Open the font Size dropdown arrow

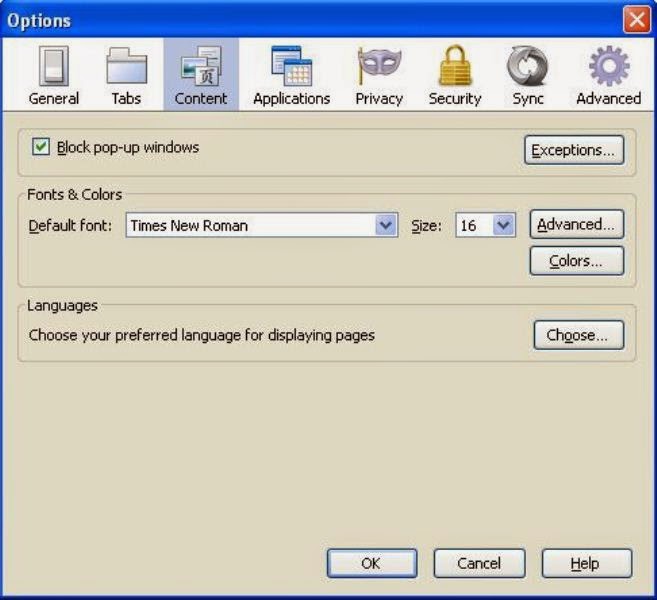(x=504, y=225)
